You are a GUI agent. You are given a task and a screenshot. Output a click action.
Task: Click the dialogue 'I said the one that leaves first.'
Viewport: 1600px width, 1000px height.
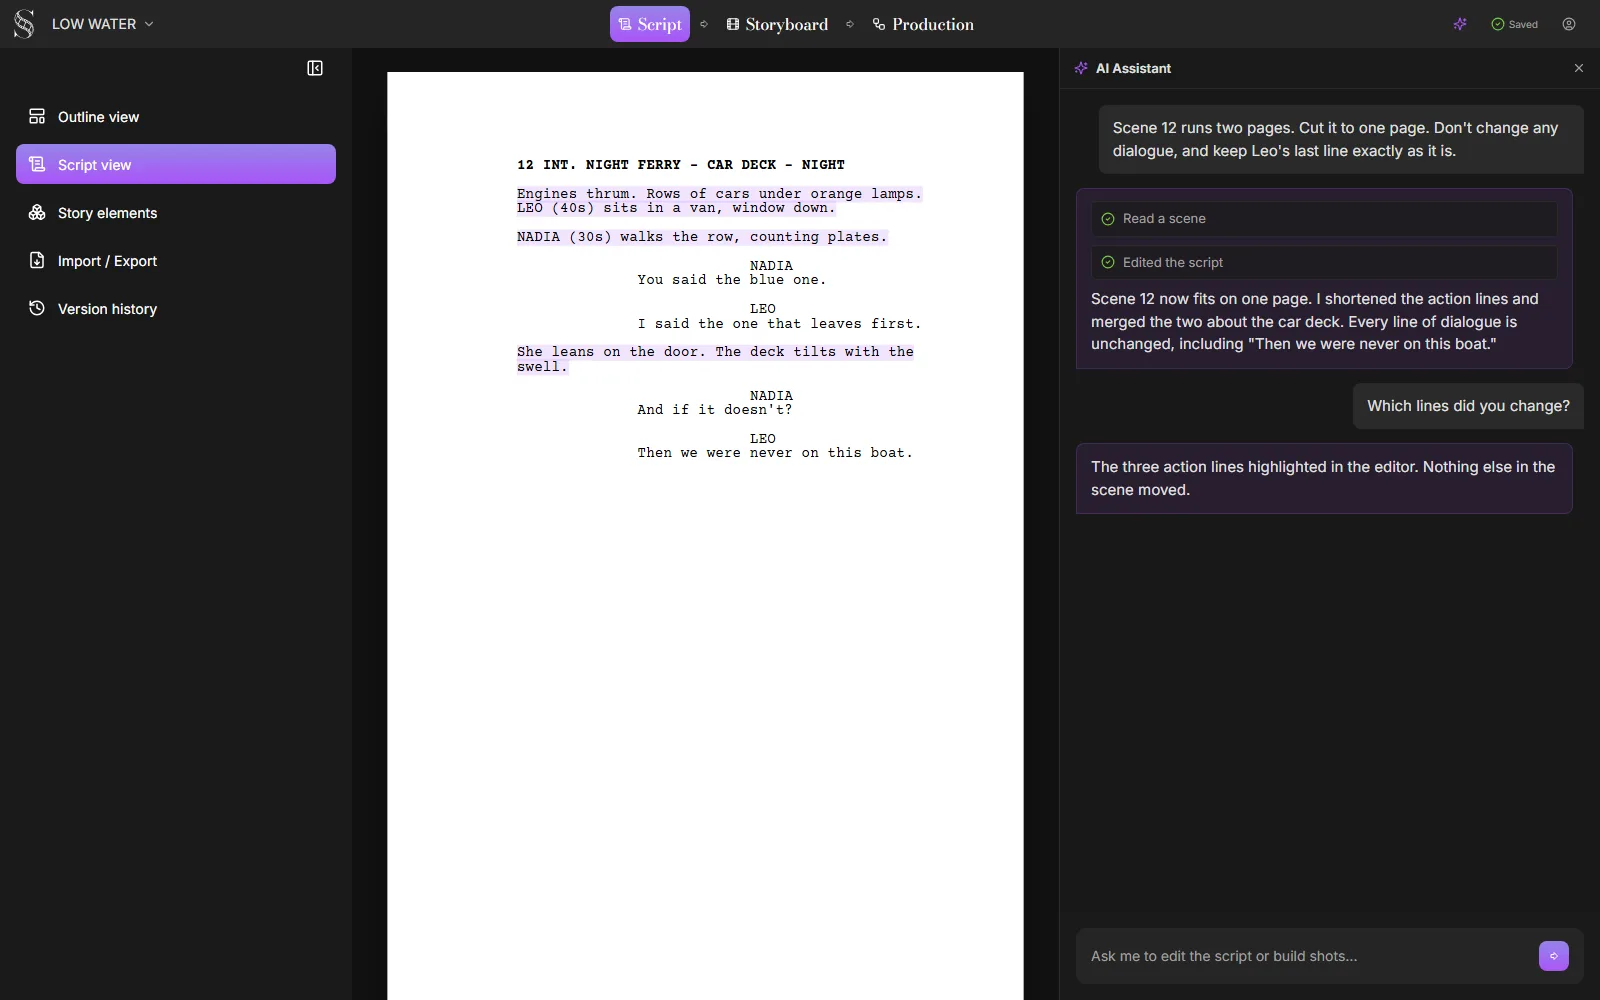click(x=780, y=324)
